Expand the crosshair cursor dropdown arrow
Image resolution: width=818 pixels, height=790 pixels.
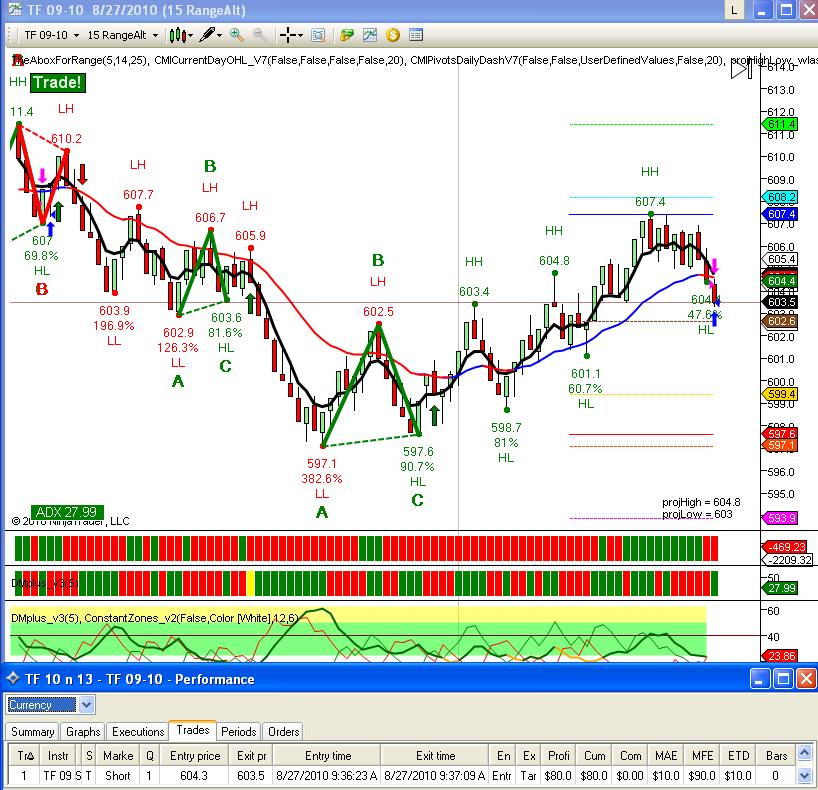(300, 35)
